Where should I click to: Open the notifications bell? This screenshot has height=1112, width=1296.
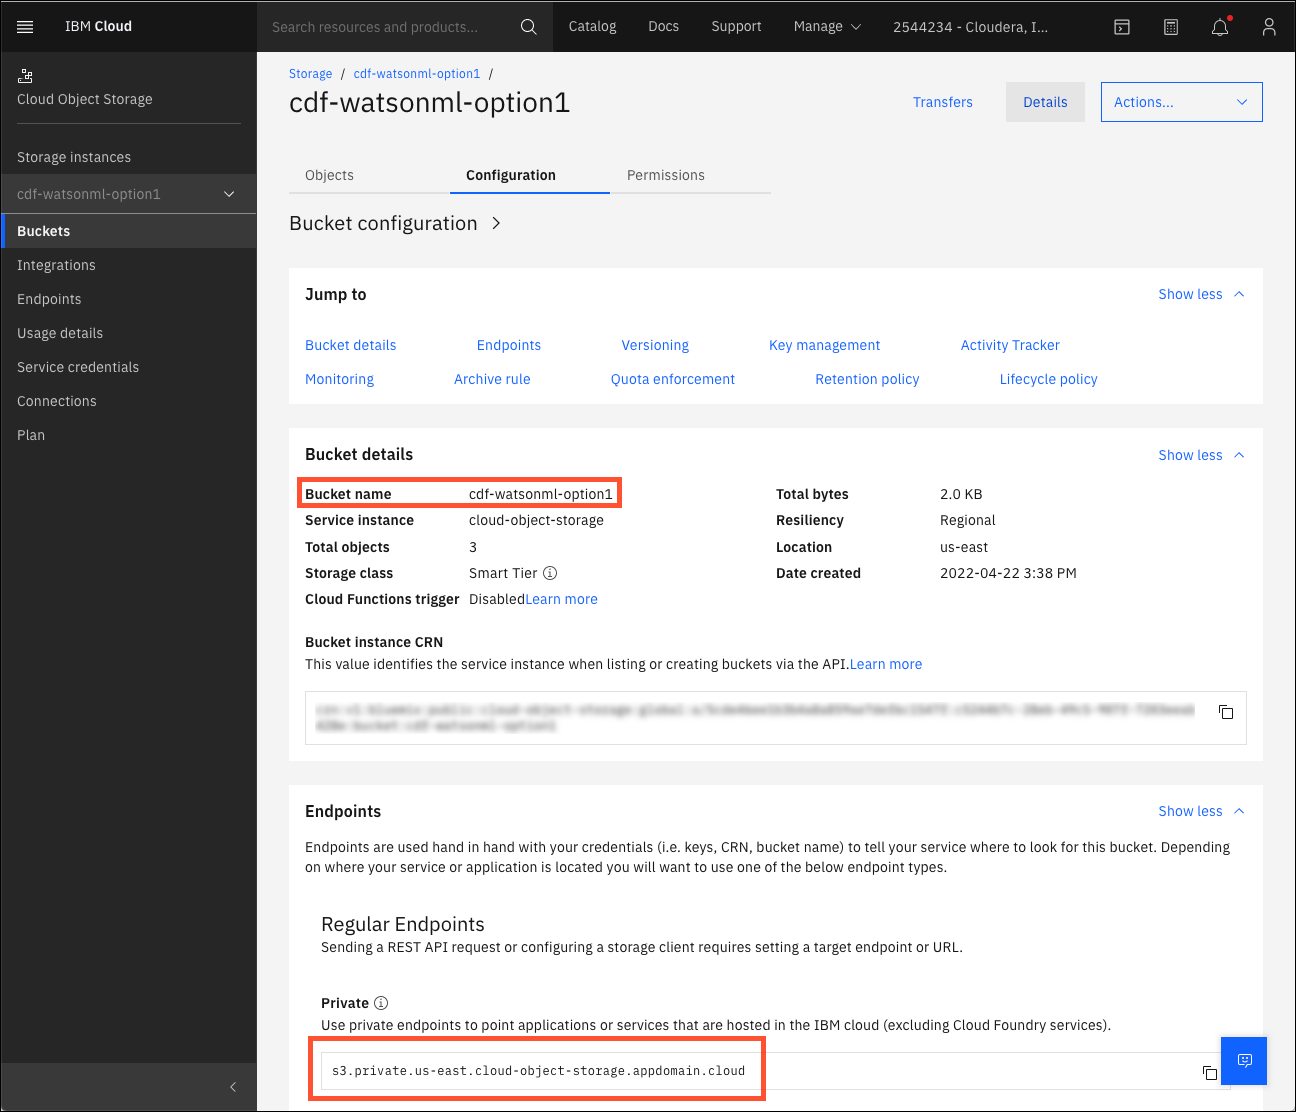tap(1219, 27)
